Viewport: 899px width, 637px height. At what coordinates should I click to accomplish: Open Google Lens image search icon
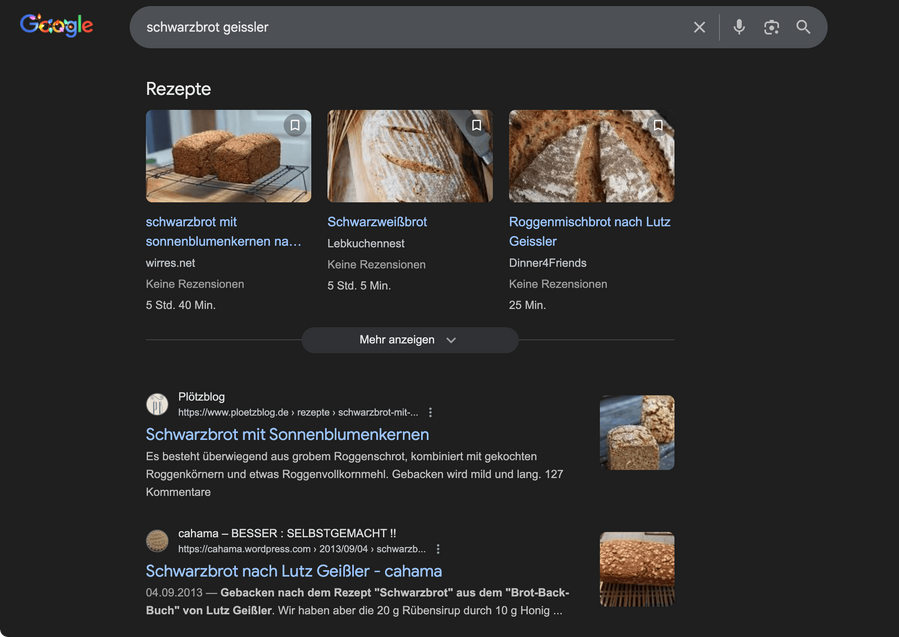click(771, 26)
